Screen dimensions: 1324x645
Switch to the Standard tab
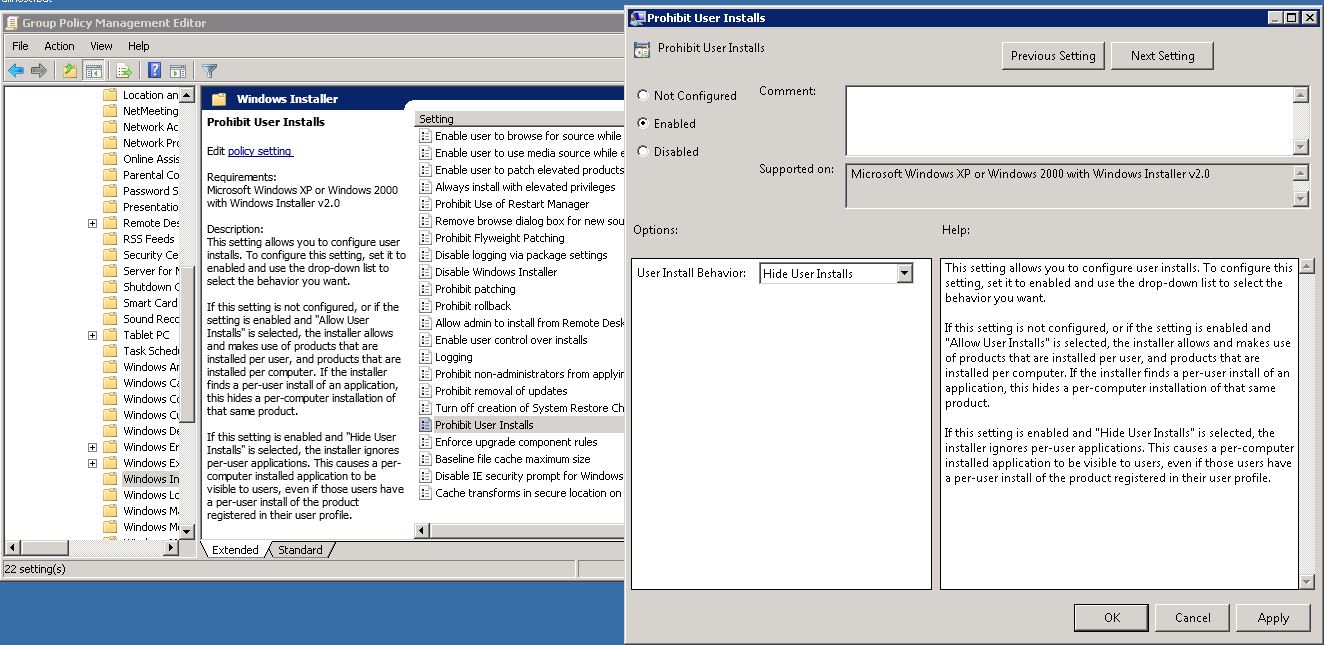coord(300,550)
